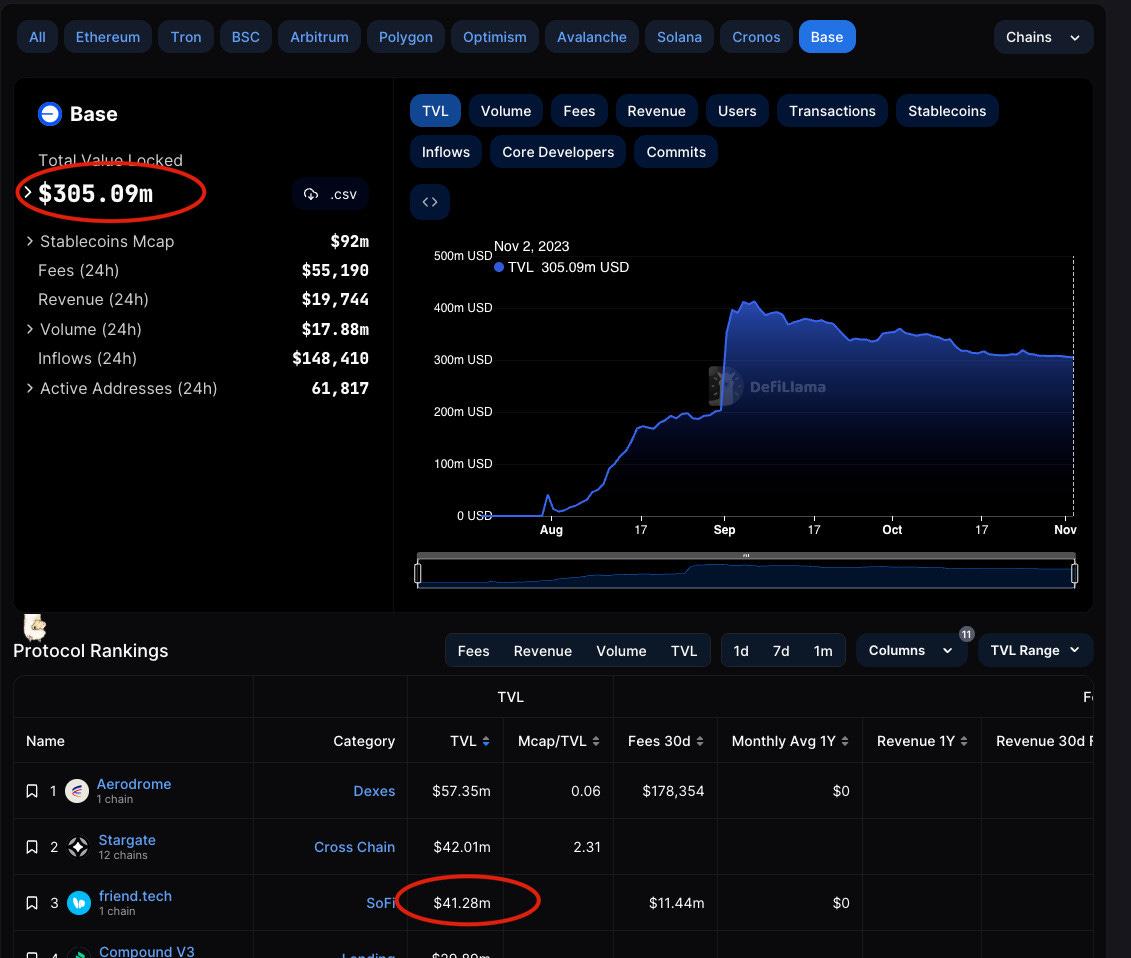The image size is (1131, 958).
Task: Sort by the TVL column arrows
Action: [x=486, y=742]
